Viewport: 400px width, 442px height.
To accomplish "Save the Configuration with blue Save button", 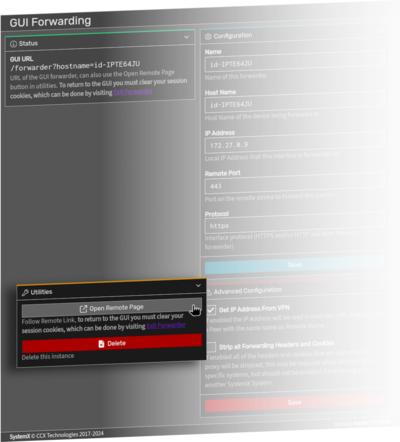I will pos(294,265).
